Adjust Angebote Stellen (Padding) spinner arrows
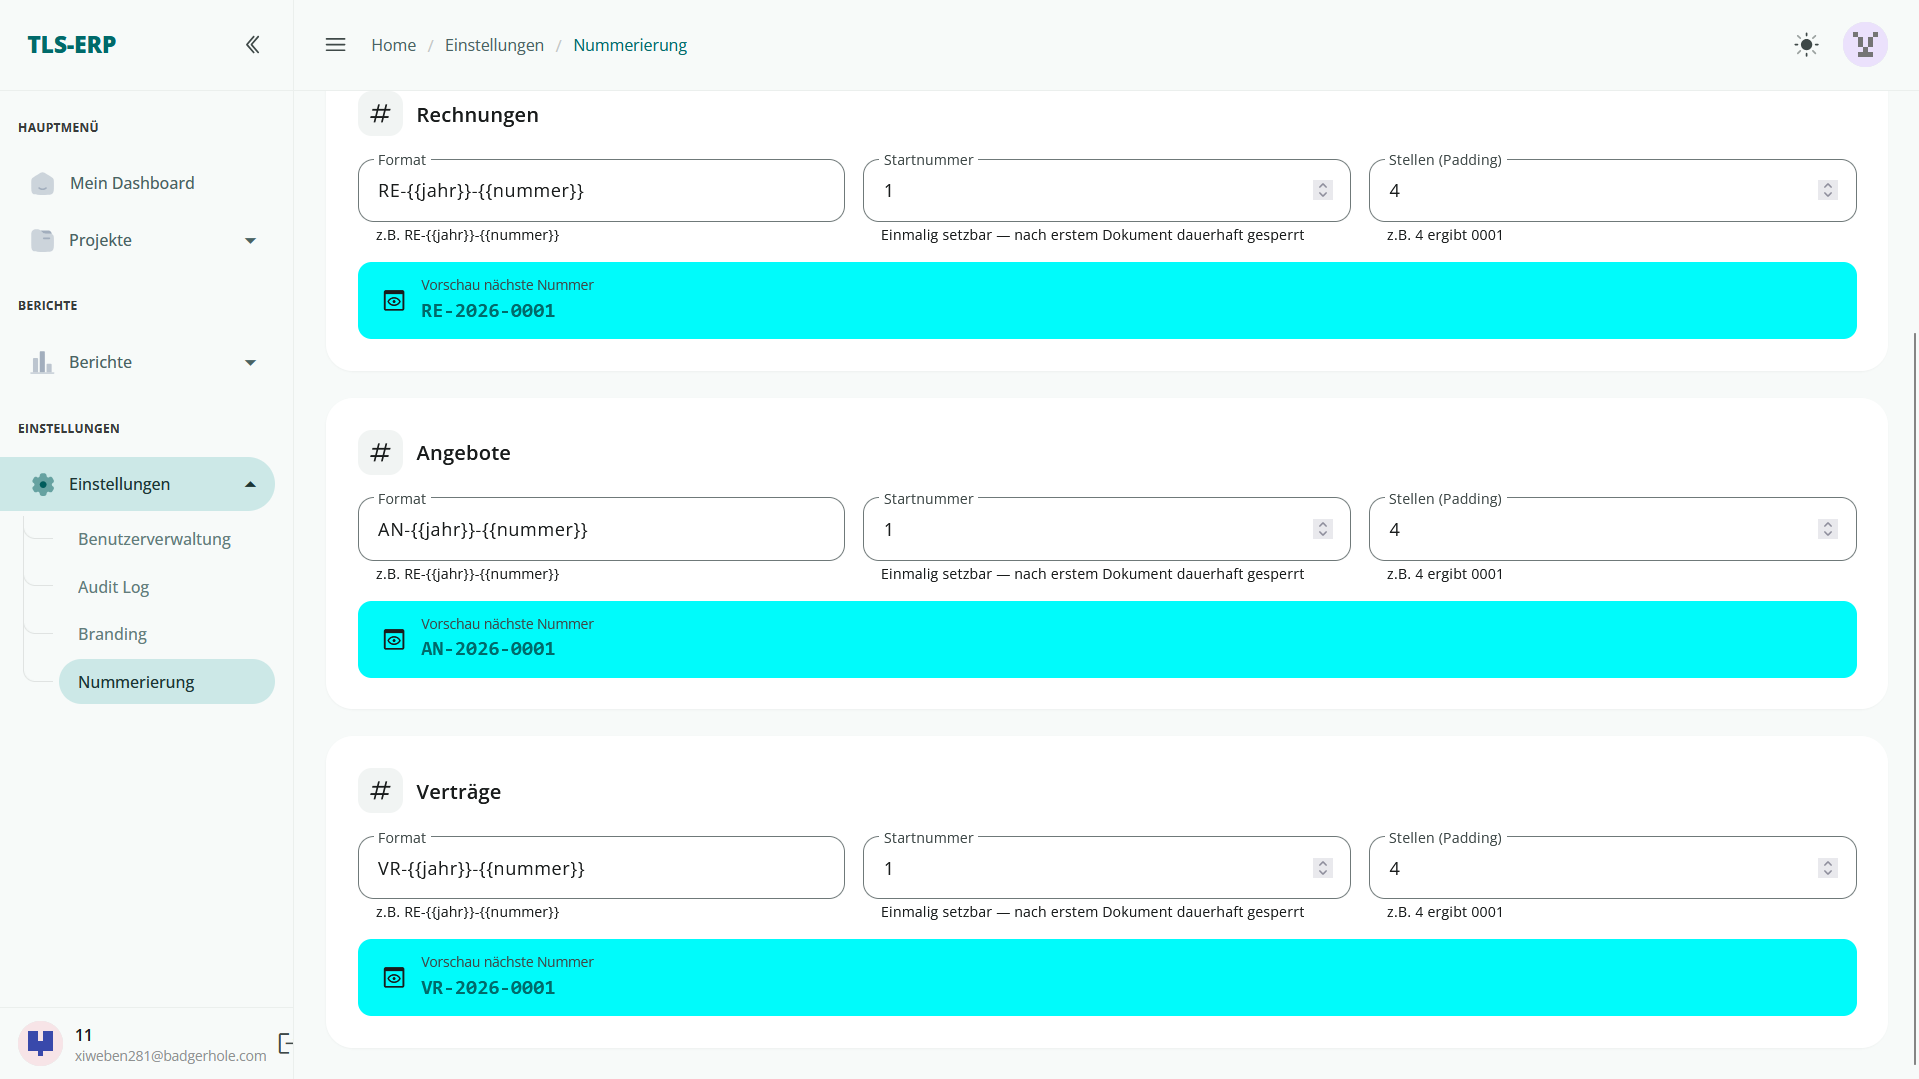Image resolution: width=1919 pixels, height=1079 pixels. click(1827, 529)
